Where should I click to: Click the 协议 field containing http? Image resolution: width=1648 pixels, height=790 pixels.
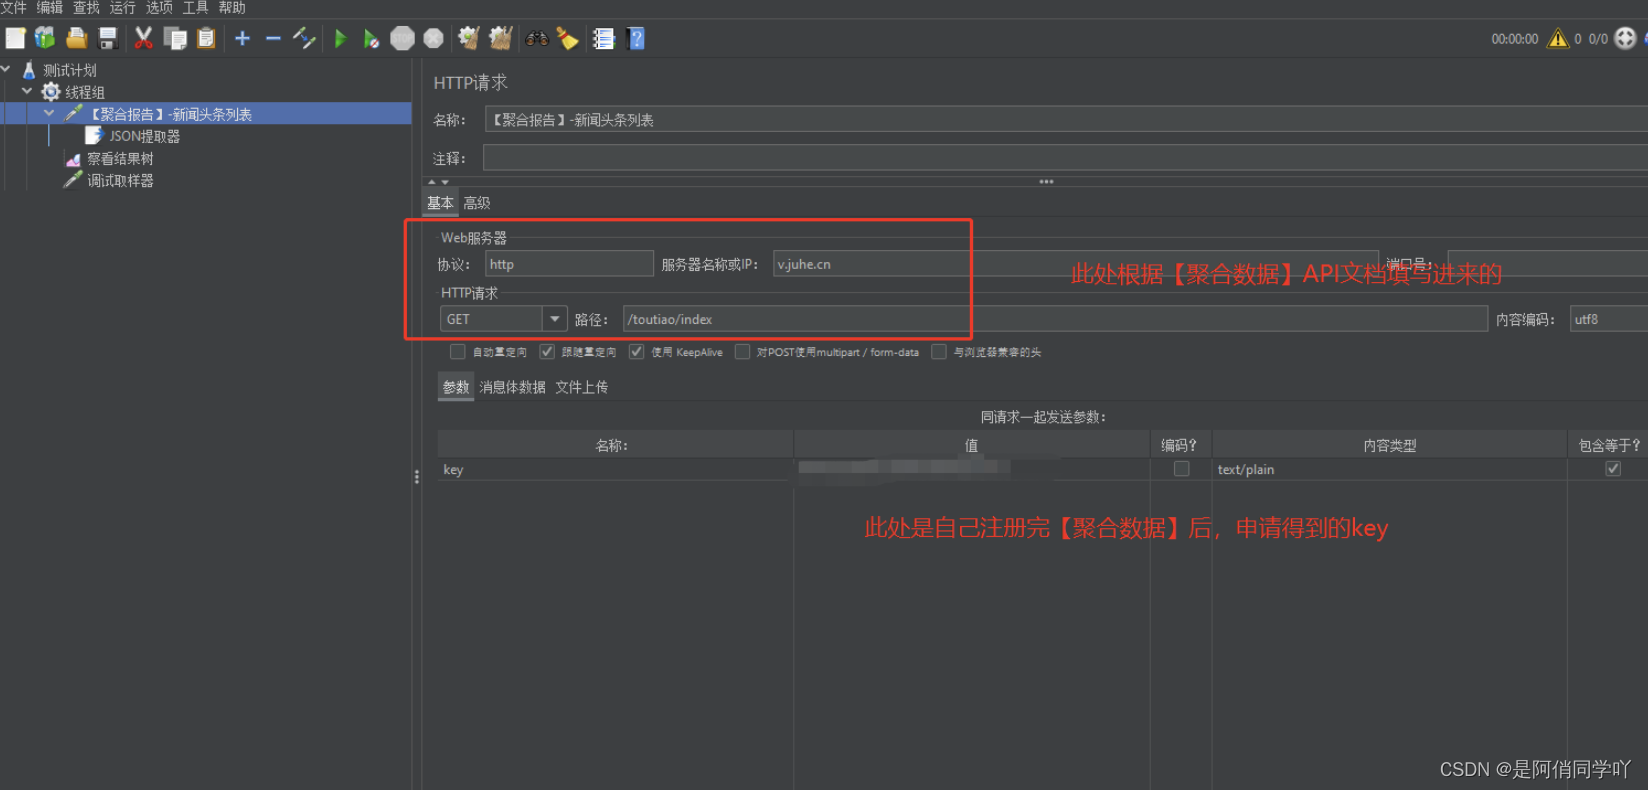pos(569,264)
